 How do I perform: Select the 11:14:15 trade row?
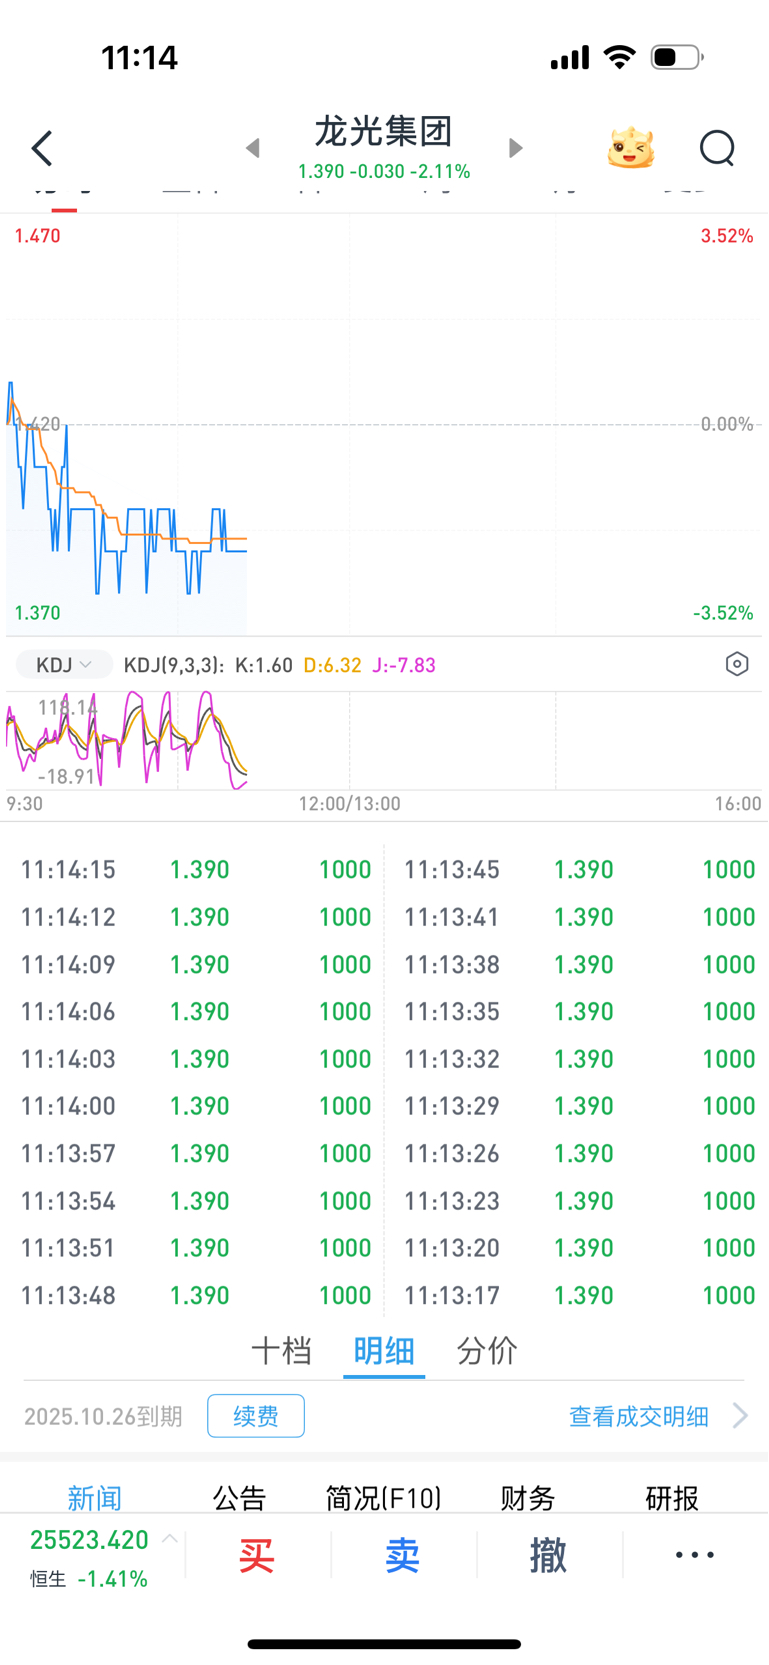196,870
